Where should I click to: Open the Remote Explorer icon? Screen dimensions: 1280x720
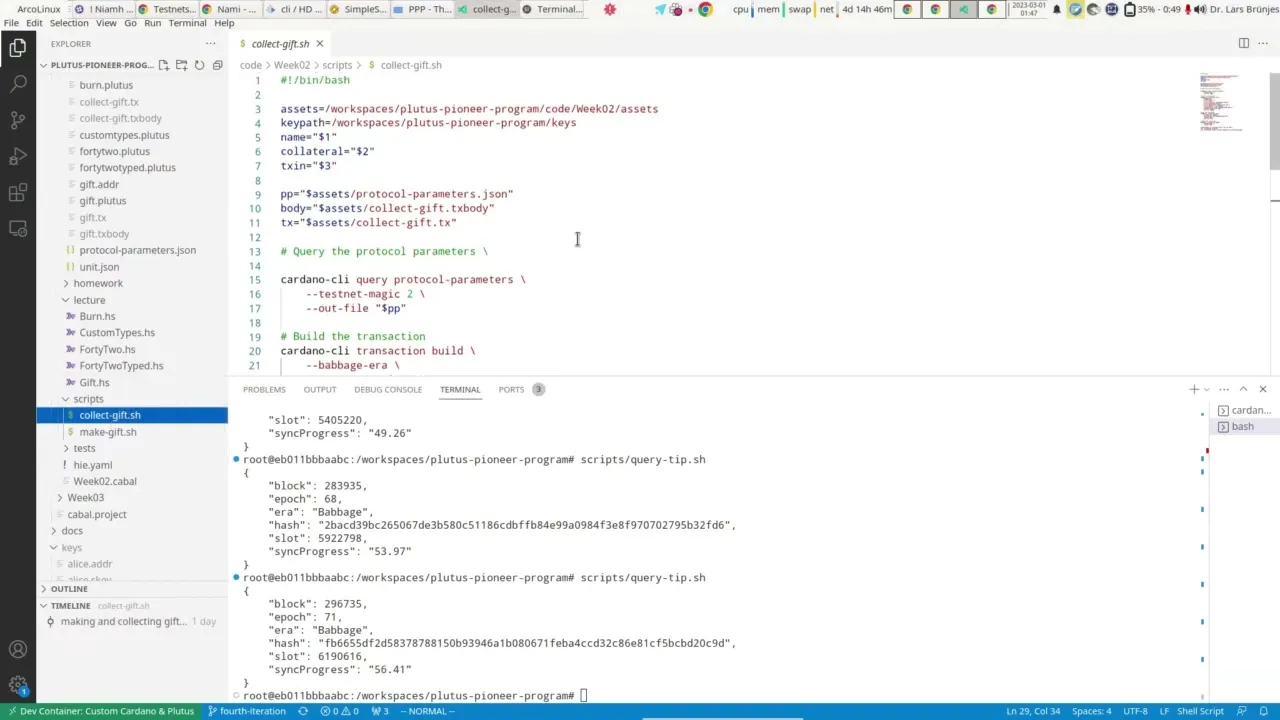click(x=17, y=229)
